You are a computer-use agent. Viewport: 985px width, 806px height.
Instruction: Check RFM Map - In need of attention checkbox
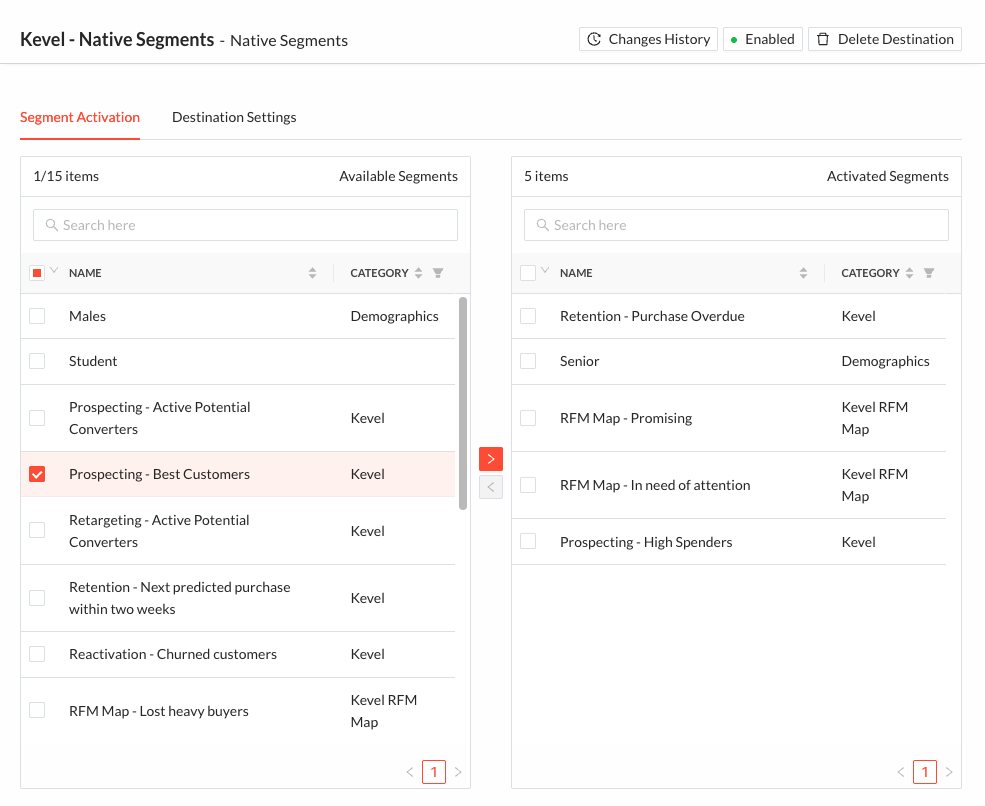(528, 485)
